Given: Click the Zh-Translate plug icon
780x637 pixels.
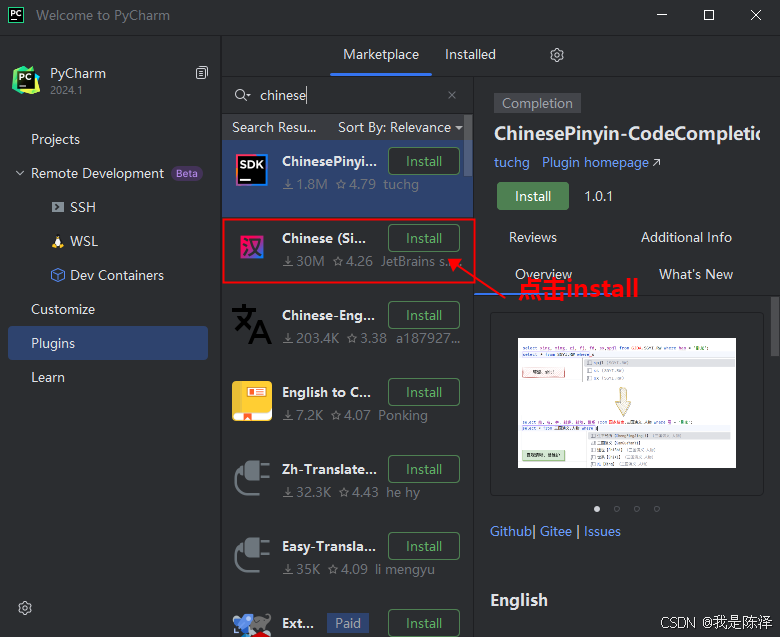Looking at the screenshot, I should click(x=252, y=478).
